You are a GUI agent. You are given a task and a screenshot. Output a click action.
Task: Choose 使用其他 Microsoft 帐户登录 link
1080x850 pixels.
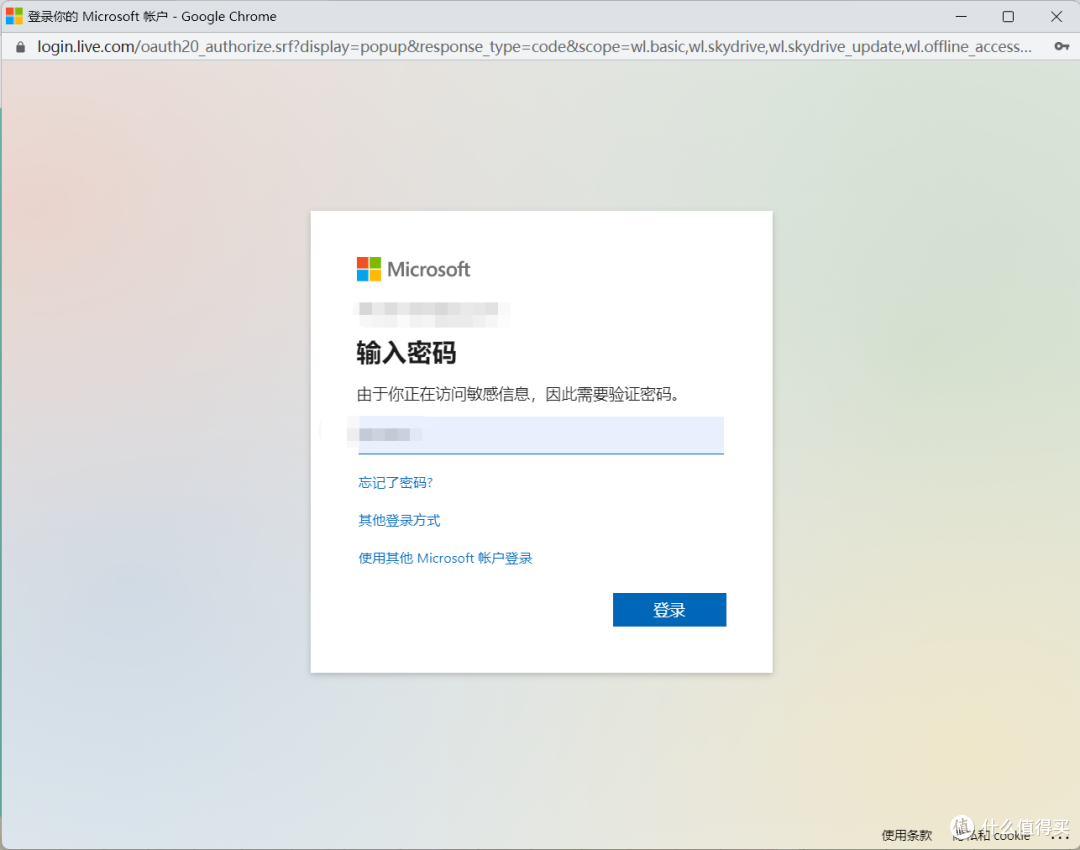click(x=445, y=558)
